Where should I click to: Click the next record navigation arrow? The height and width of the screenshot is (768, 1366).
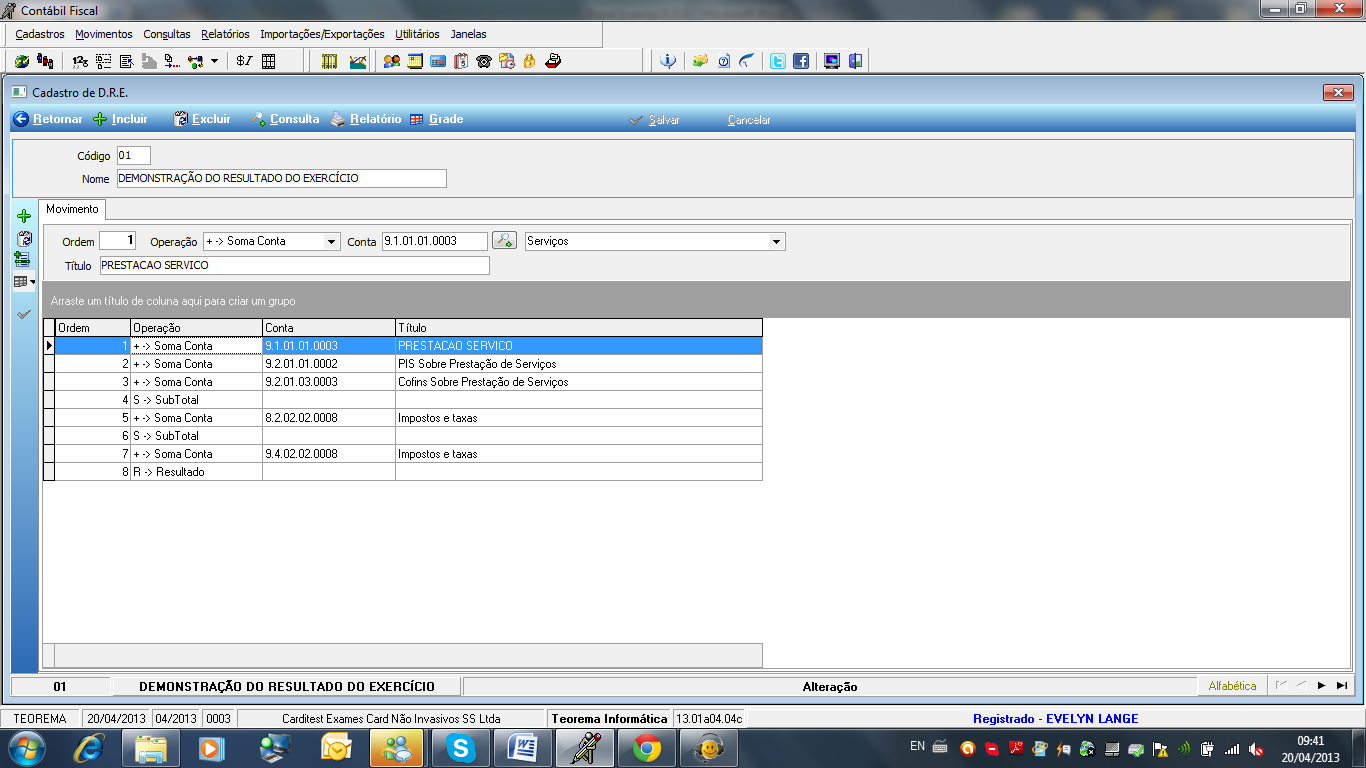click(x=1321, y=686)
